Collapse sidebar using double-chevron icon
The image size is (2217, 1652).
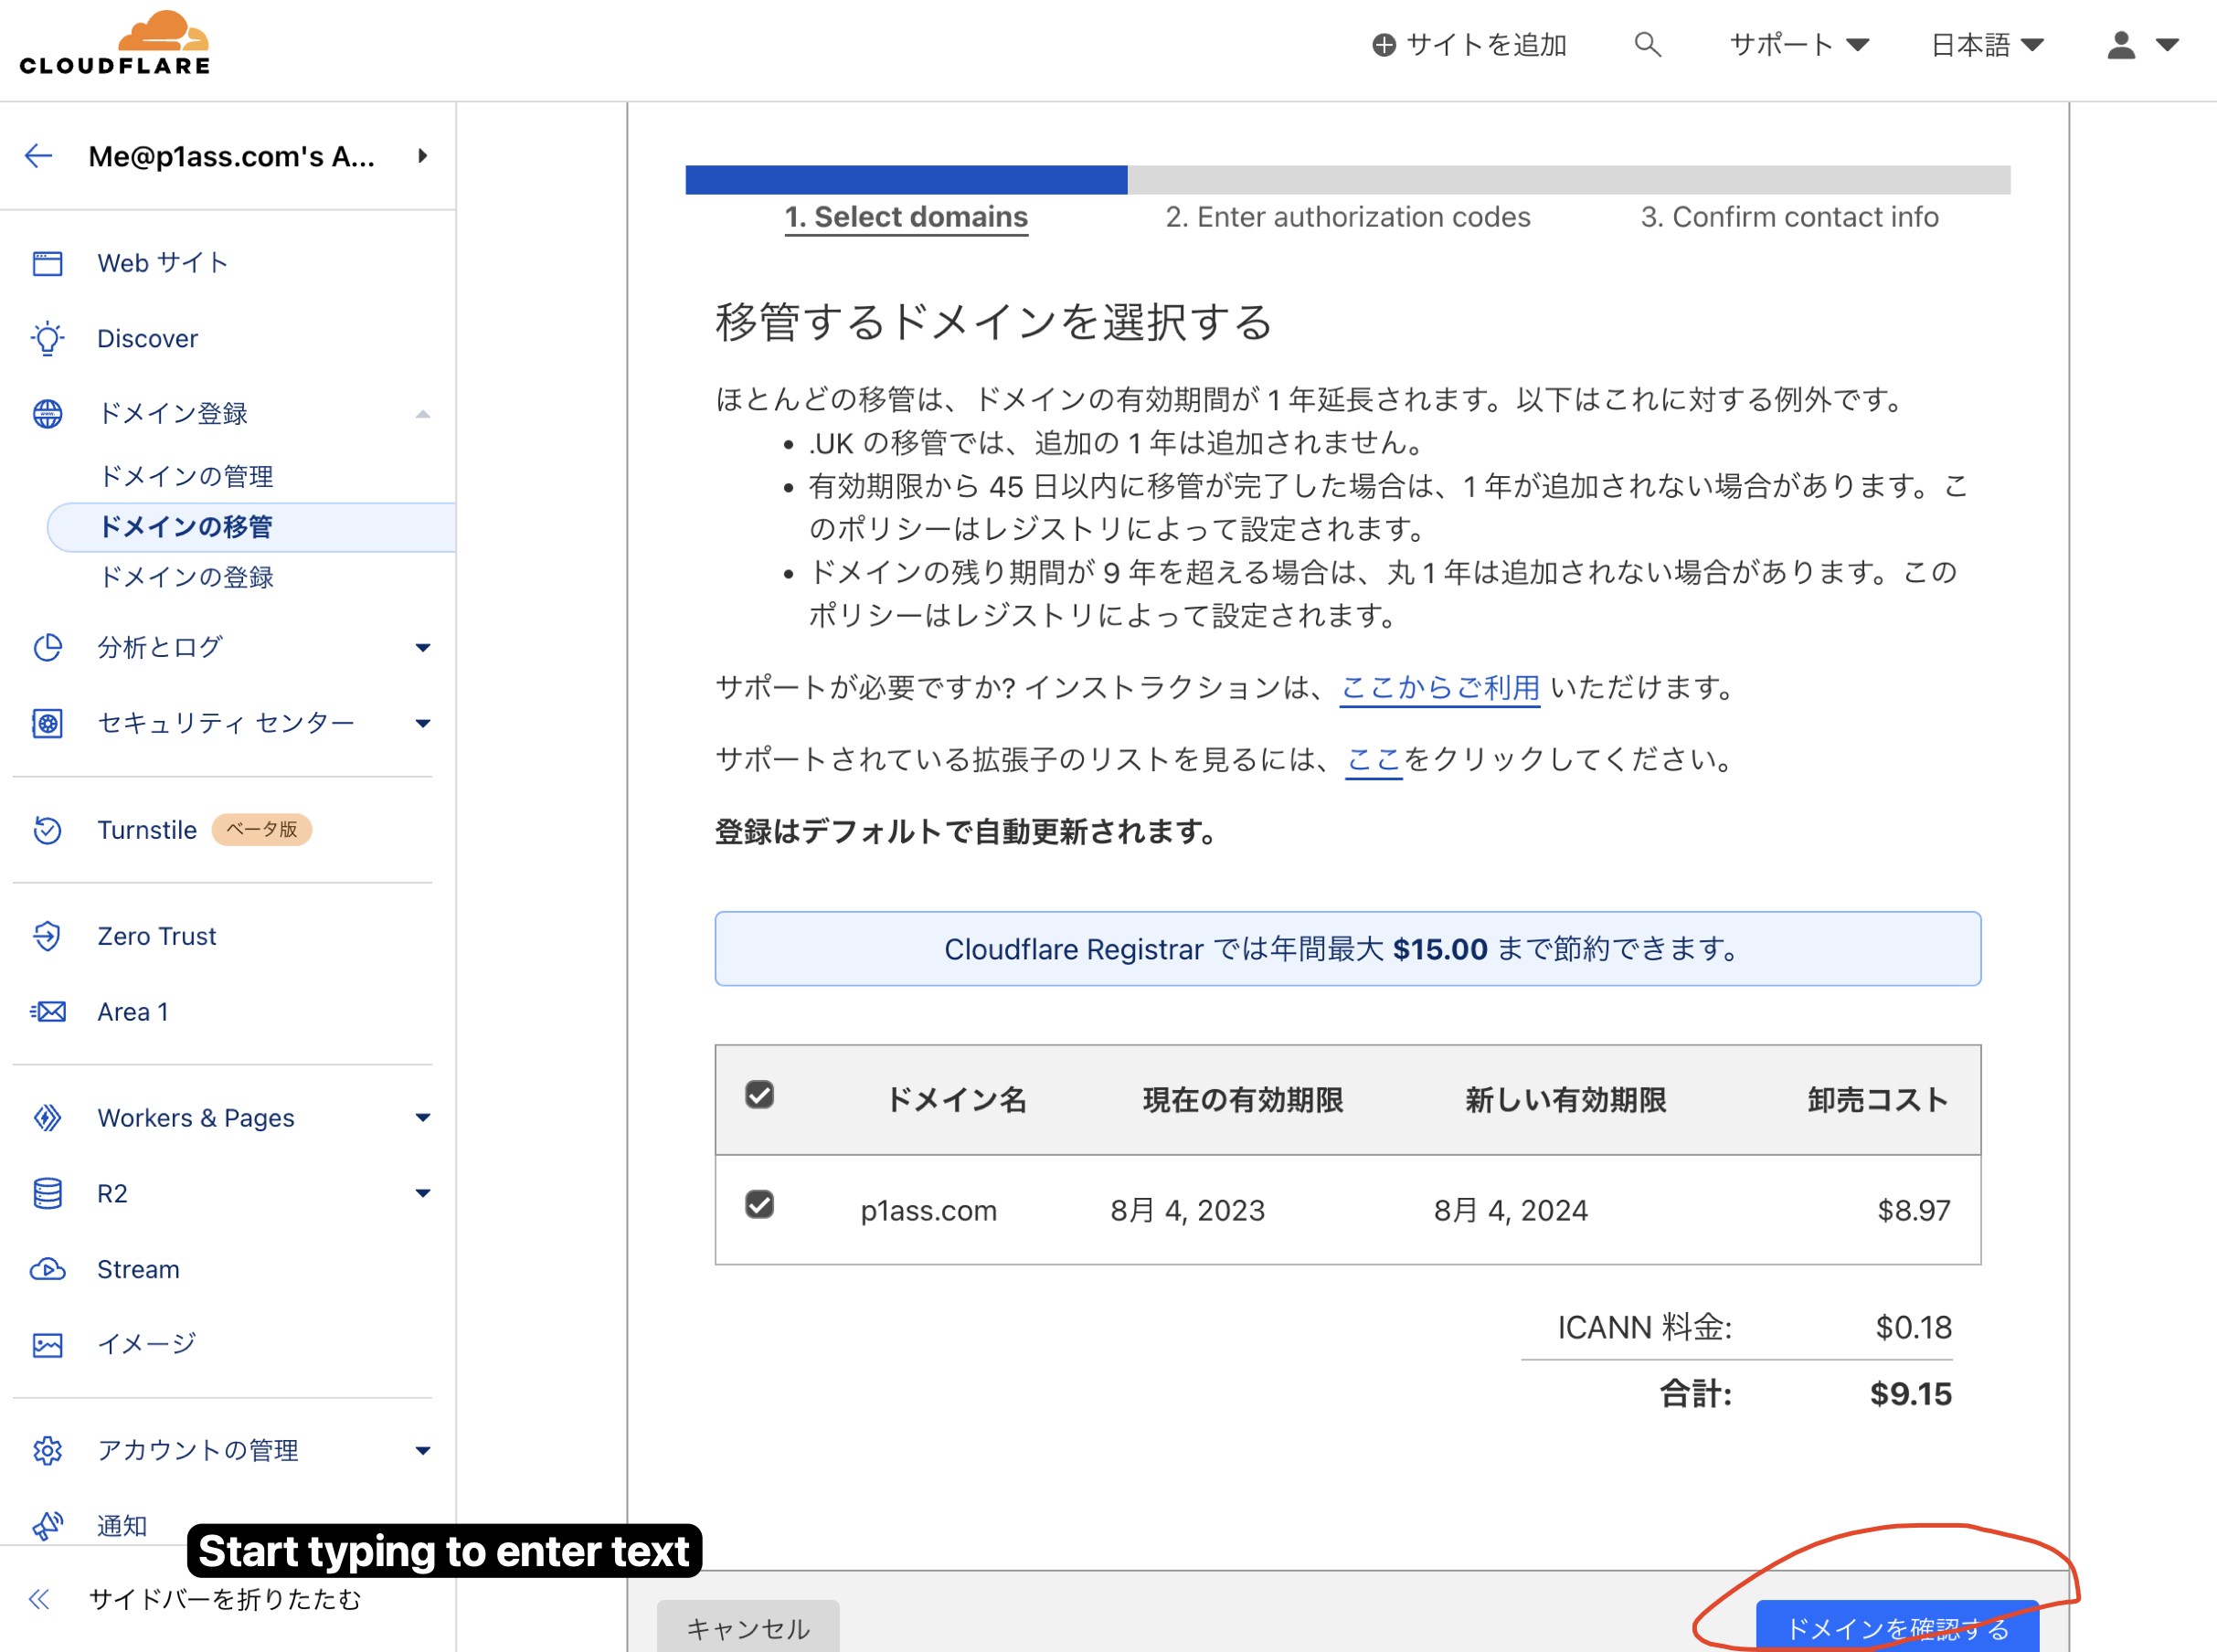(39, 1599)
